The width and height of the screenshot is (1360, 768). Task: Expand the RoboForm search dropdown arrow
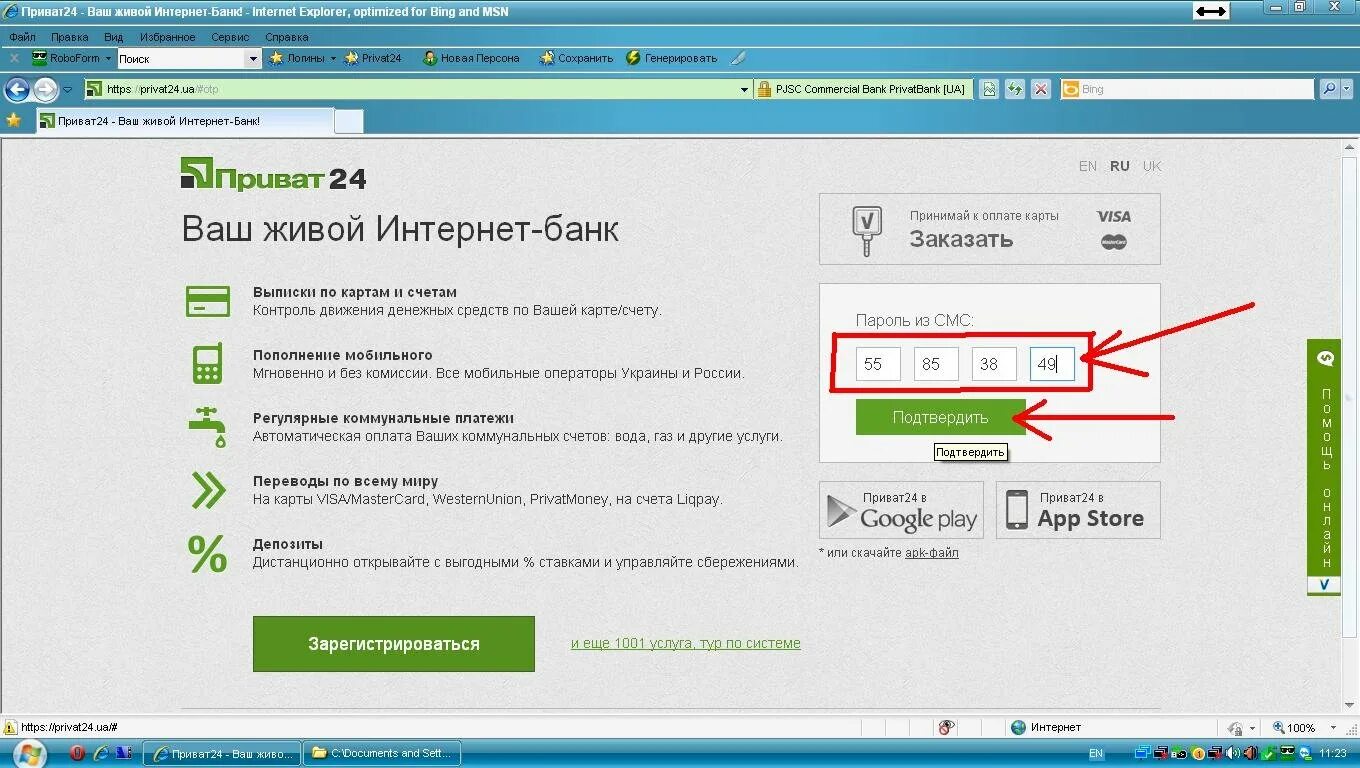[253, 59]
